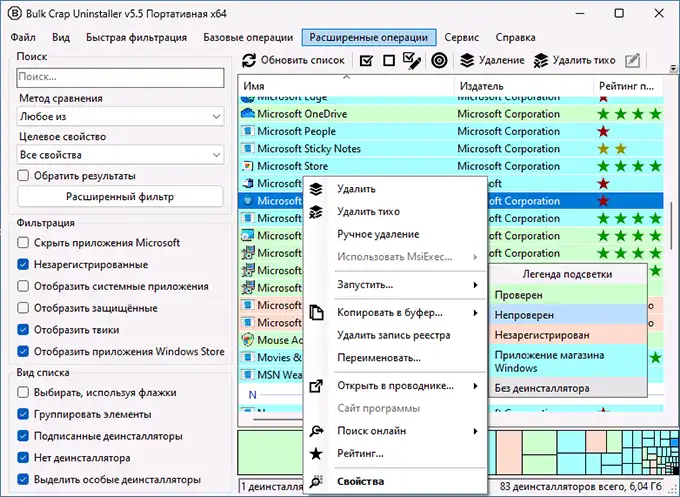The width and height of the screenshot is (680, 497).
Task: Open the Вид menu
Action: [x=61, y=37]
